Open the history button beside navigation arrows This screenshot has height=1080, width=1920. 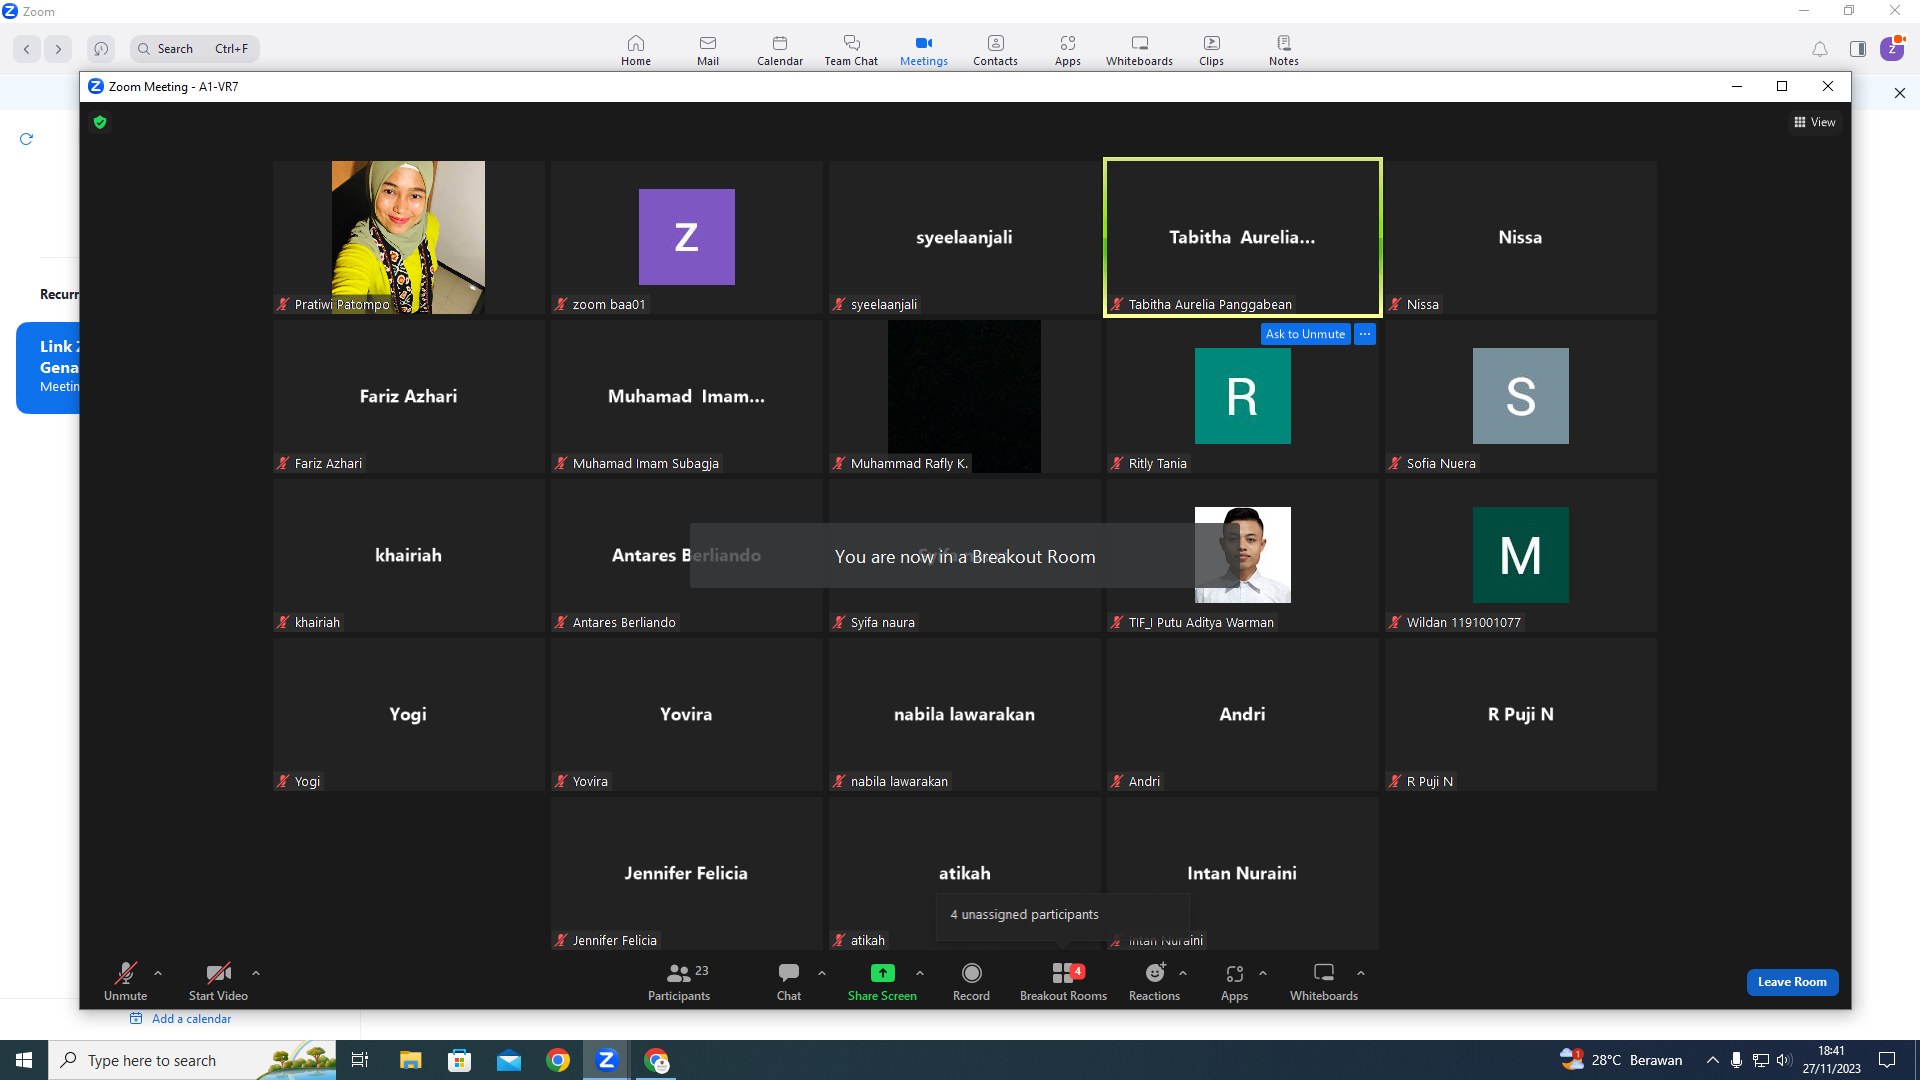[x=101, y=49]
